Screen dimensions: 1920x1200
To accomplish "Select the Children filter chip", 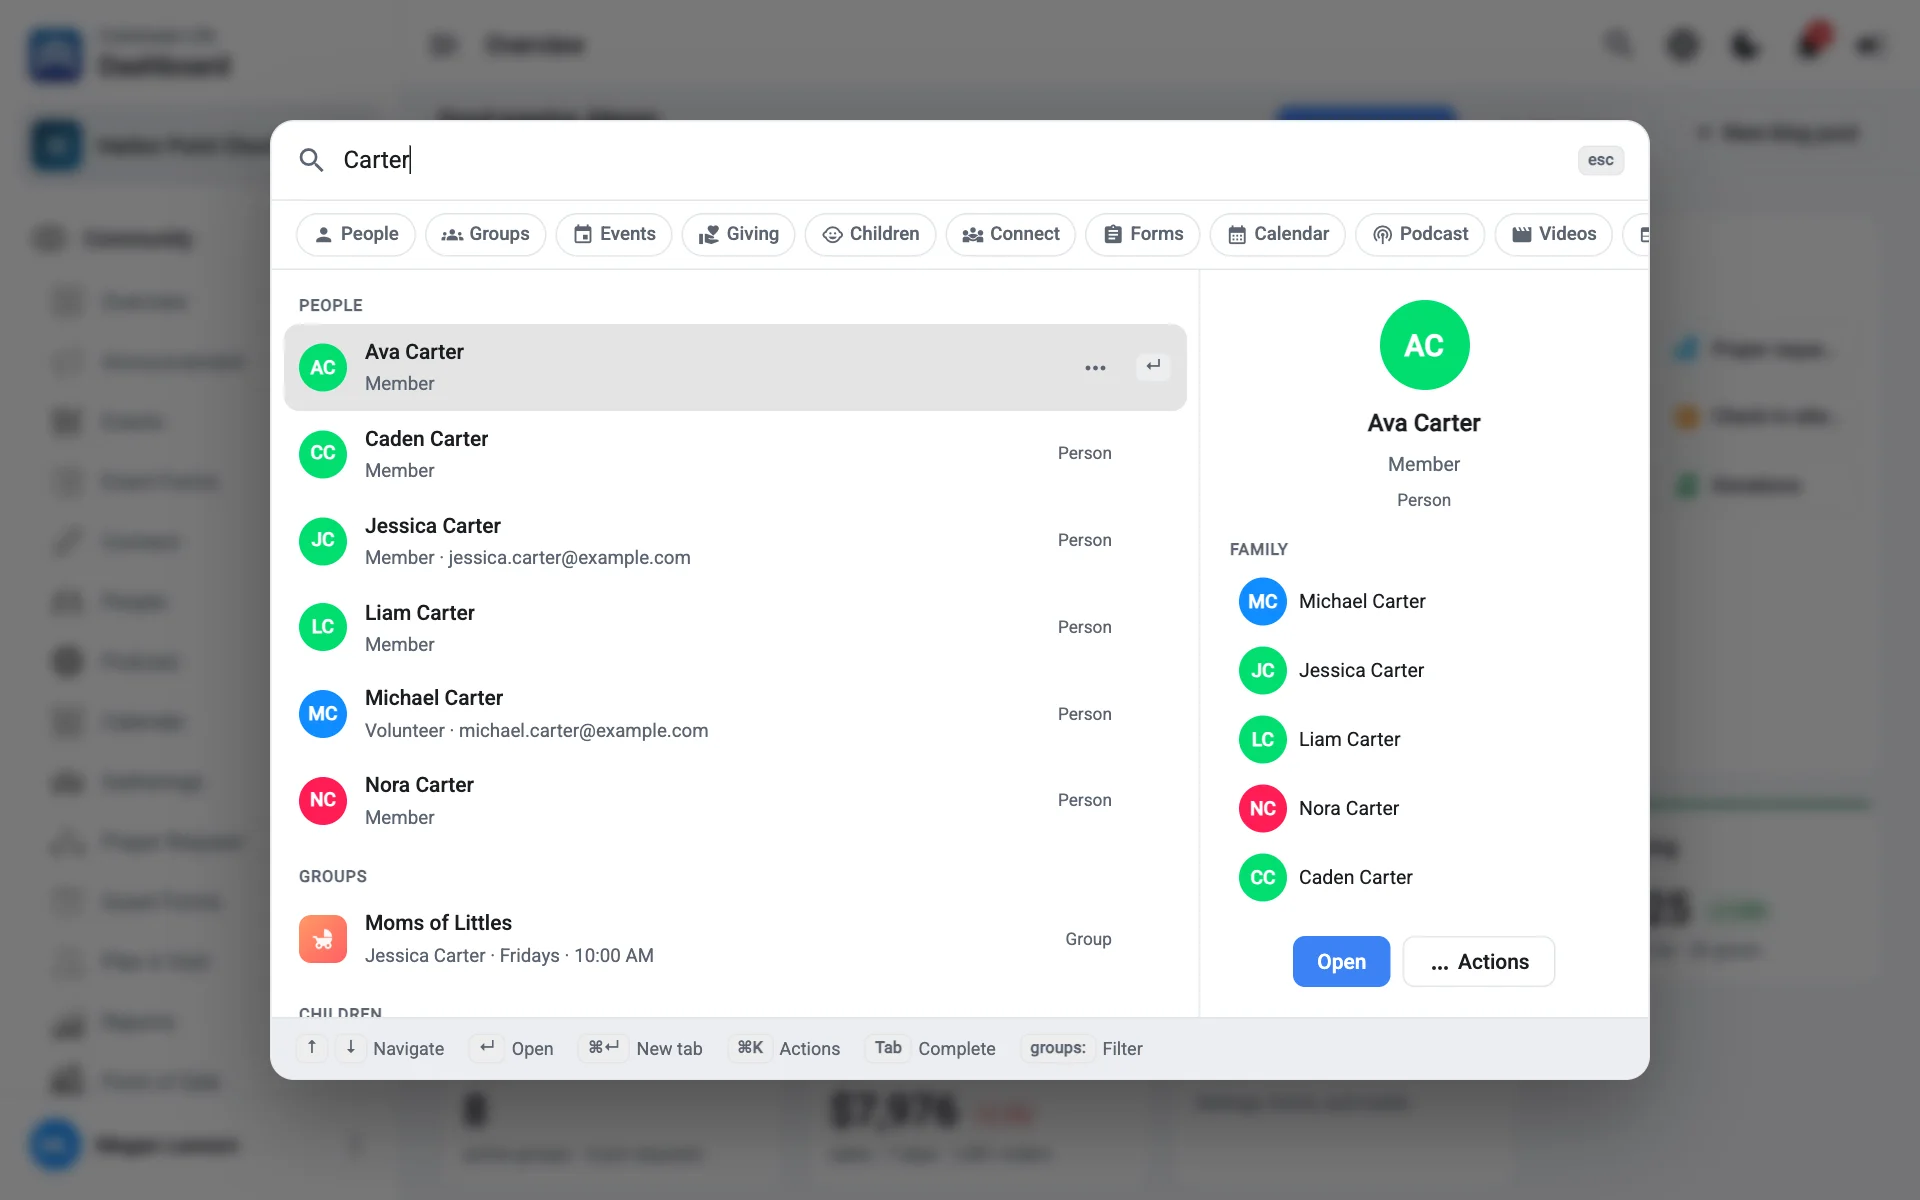I will click(x=870, y=234).
